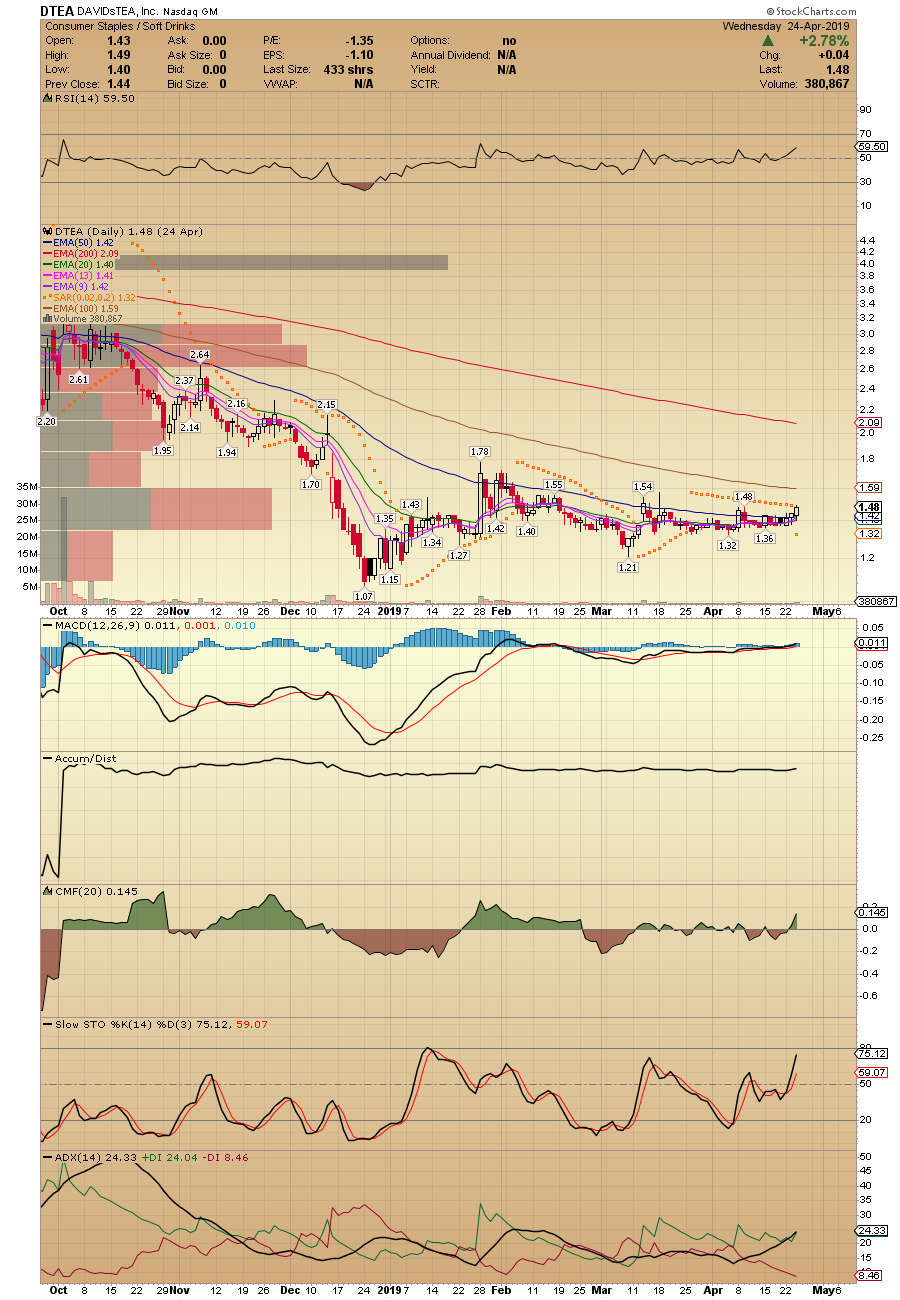Click the red EMA(200) legend line swatch
This screenshot has width=900, height=1300.
click(x=46, y=253)
